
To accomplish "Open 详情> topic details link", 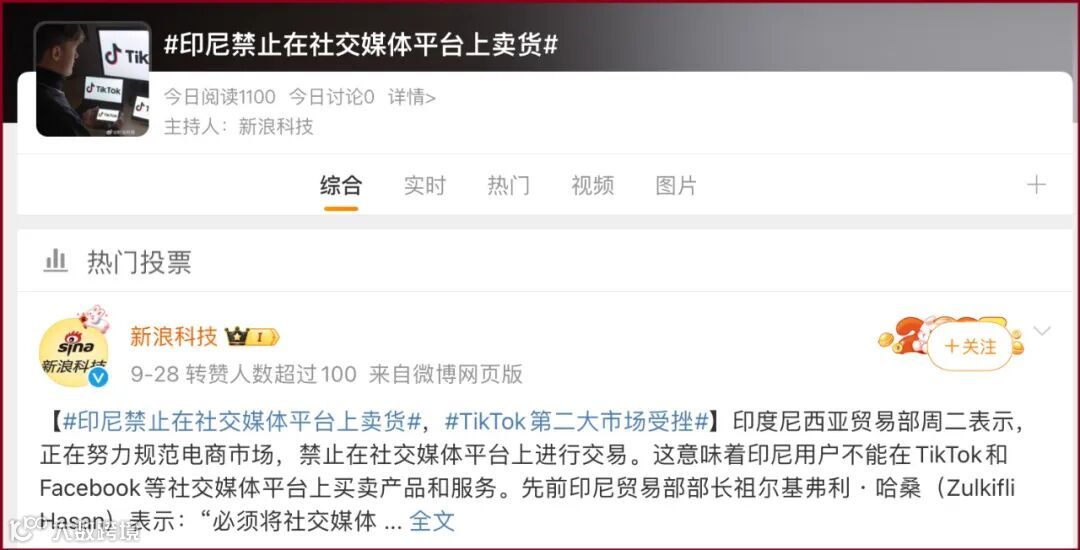I will coord(412,97).
